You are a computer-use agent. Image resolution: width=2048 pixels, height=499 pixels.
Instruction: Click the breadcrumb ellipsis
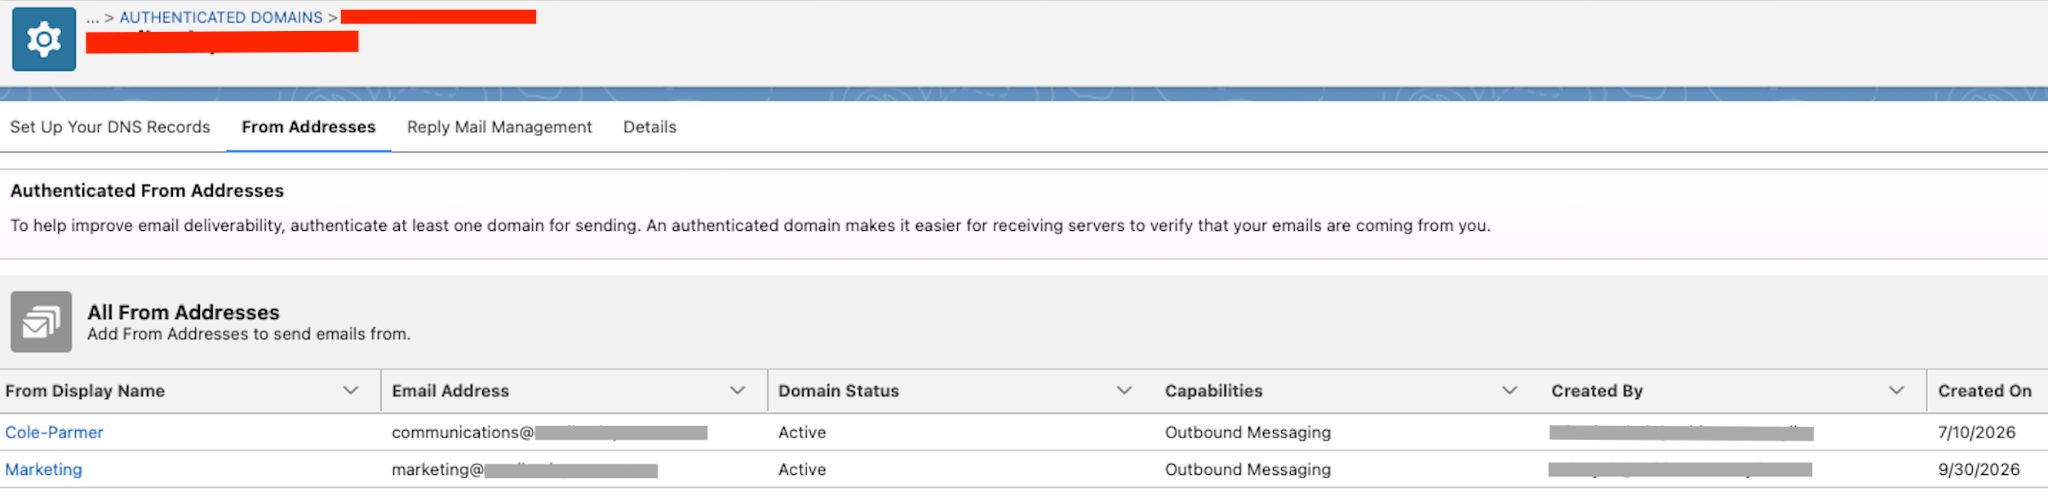coord(93,17)
